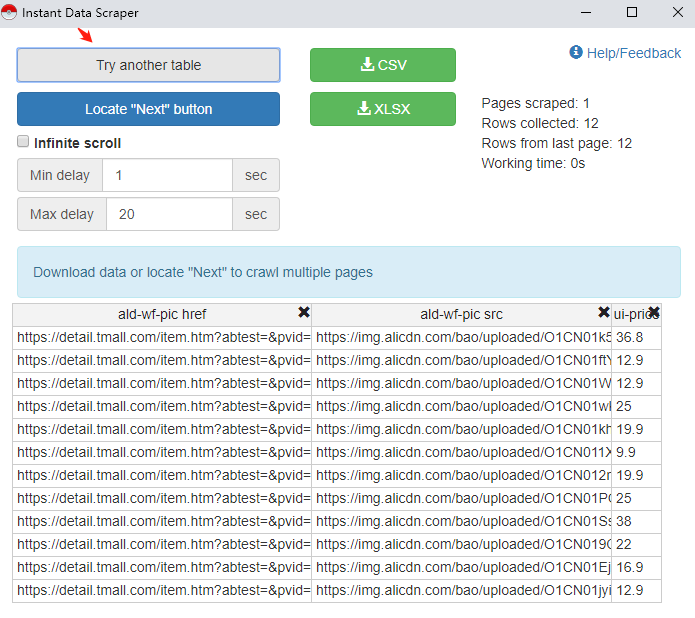Remove the ald-wf-pic src column
The image size is (695, 618).
603,313
